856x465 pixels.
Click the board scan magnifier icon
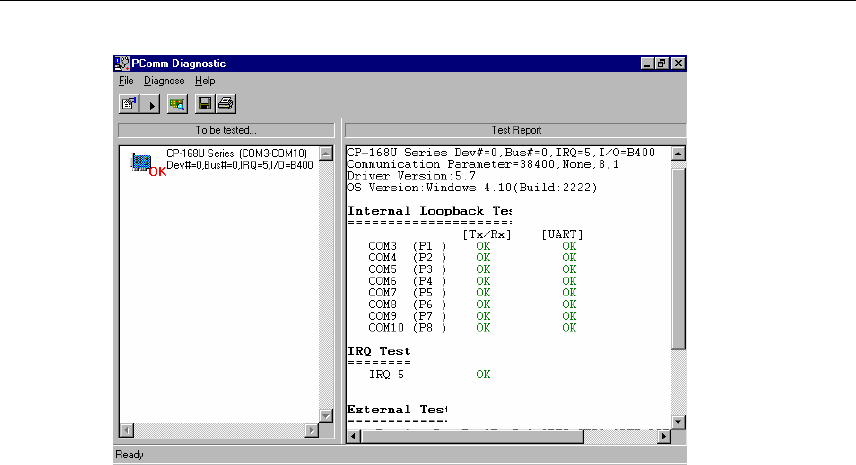[177, 103]
